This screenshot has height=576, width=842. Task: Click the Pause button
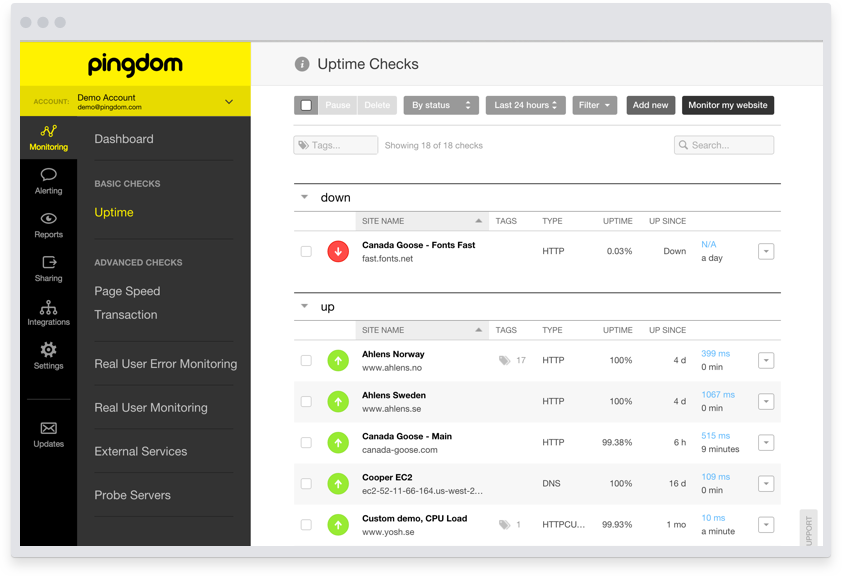pyautogui.click(x=338, y=105)
